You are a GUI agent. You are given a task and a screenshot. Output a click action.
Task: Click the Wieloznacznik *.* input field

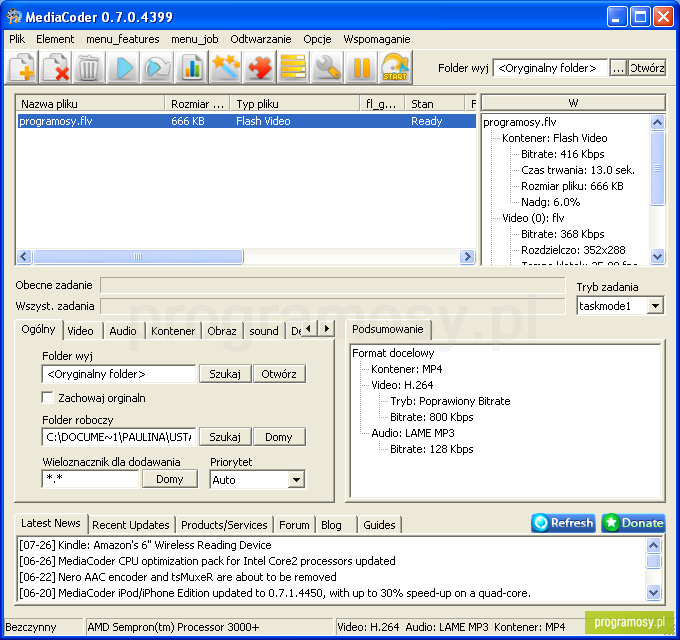click(90, 479)
